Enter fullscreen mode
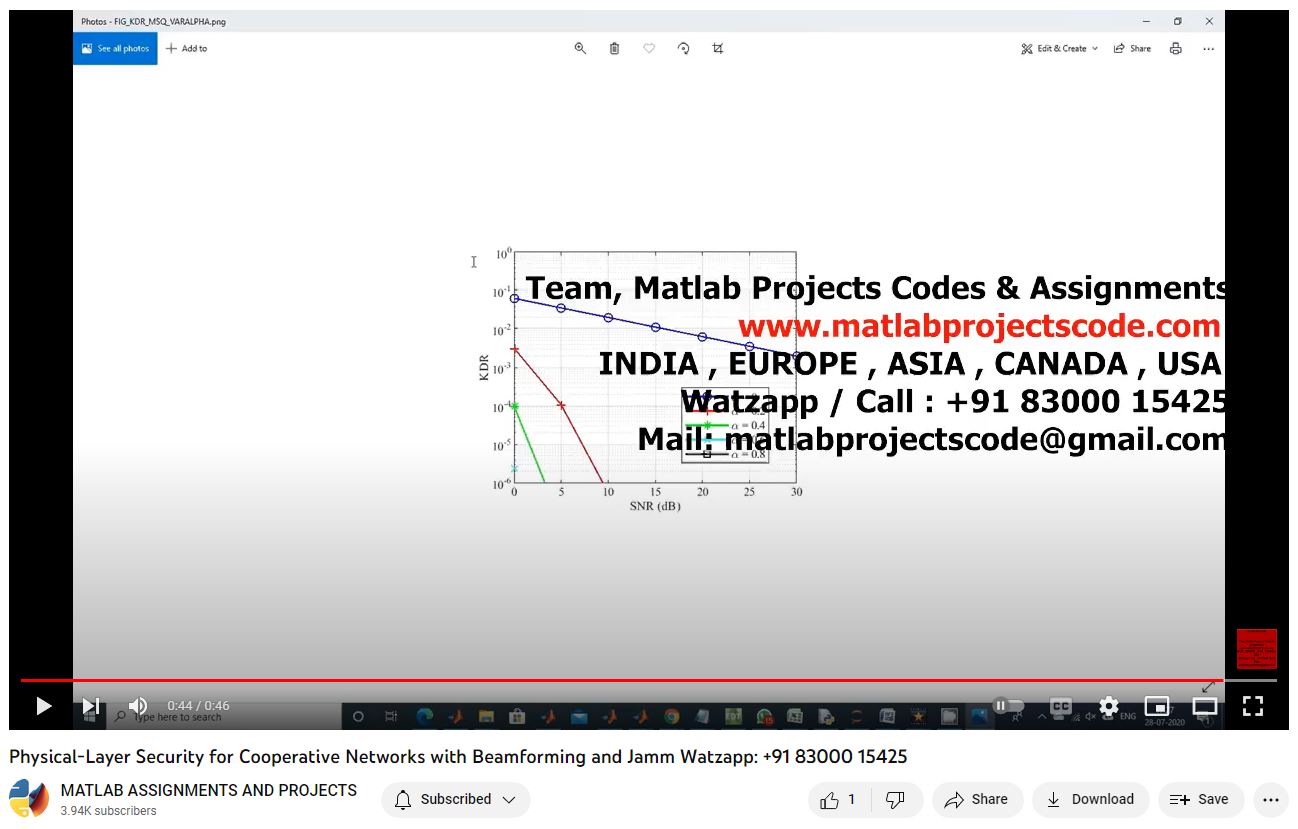 pyautogui.click(x=1253, y=706)
